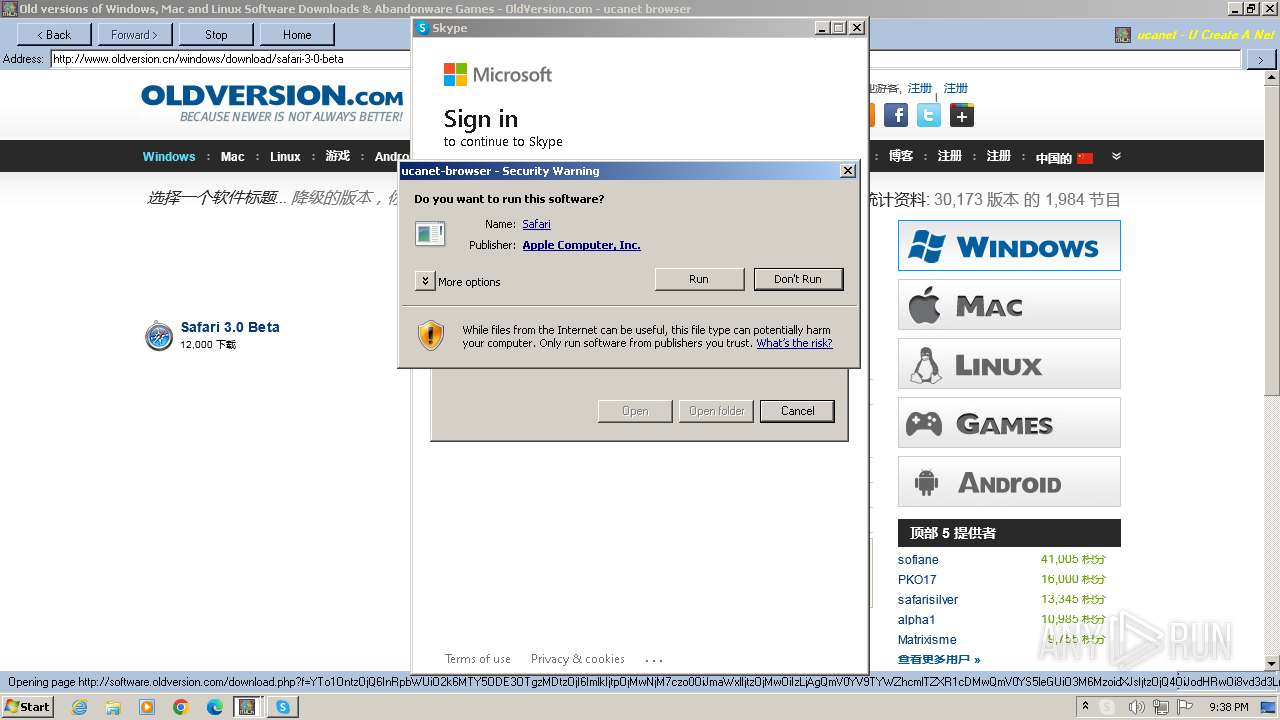Click the network icon in the system tray

coord(1161,707)
